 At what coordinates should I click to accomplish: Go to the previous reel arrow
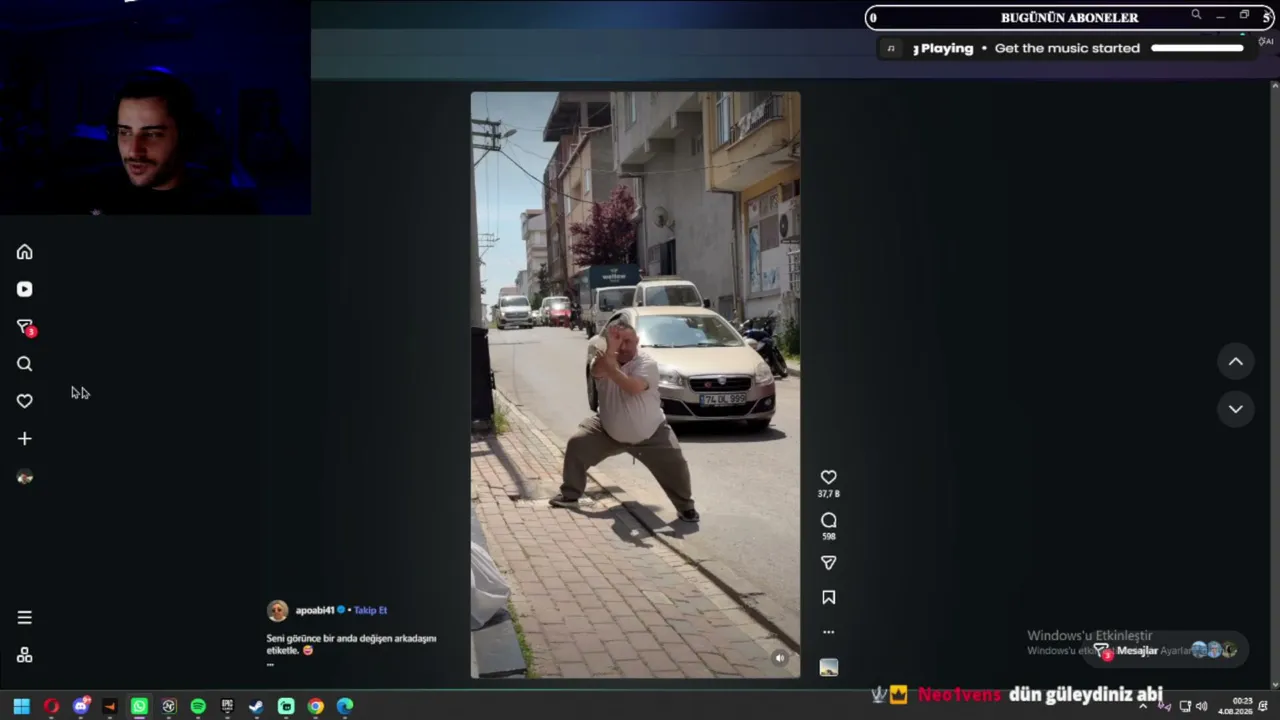click(x=1236, y=362)
